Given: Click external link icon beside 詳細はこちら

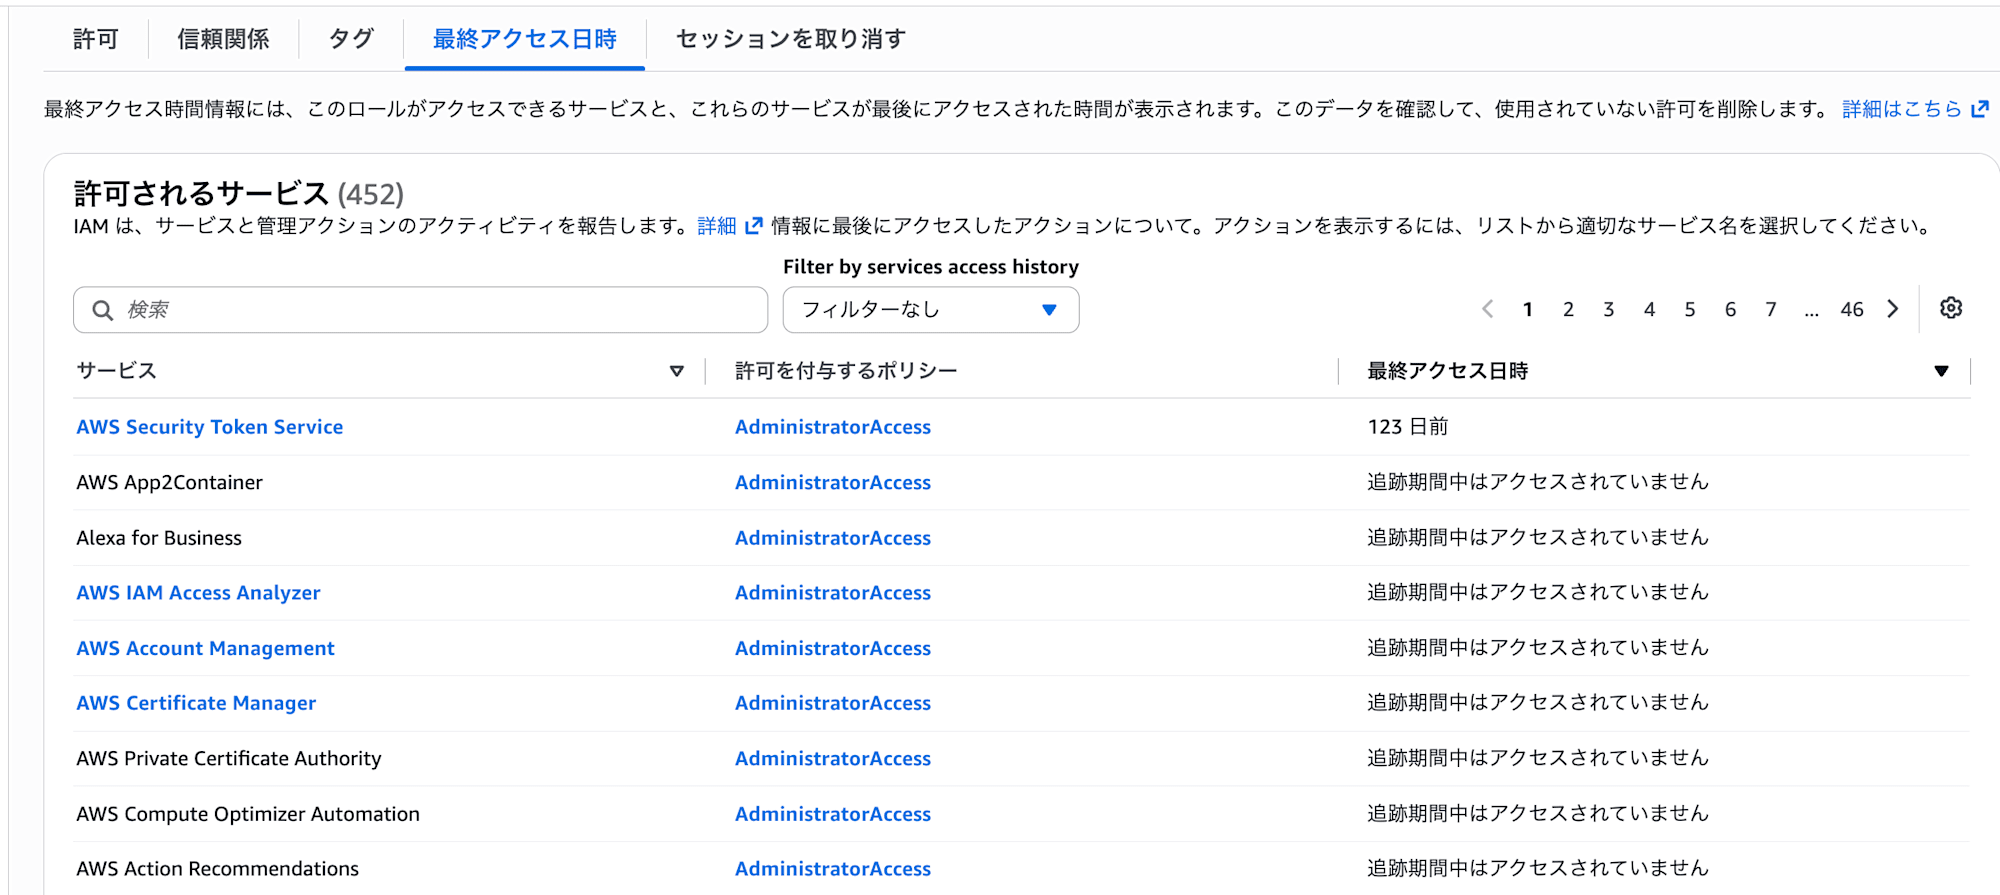Looking at the screenshot, I should 1979,109.
